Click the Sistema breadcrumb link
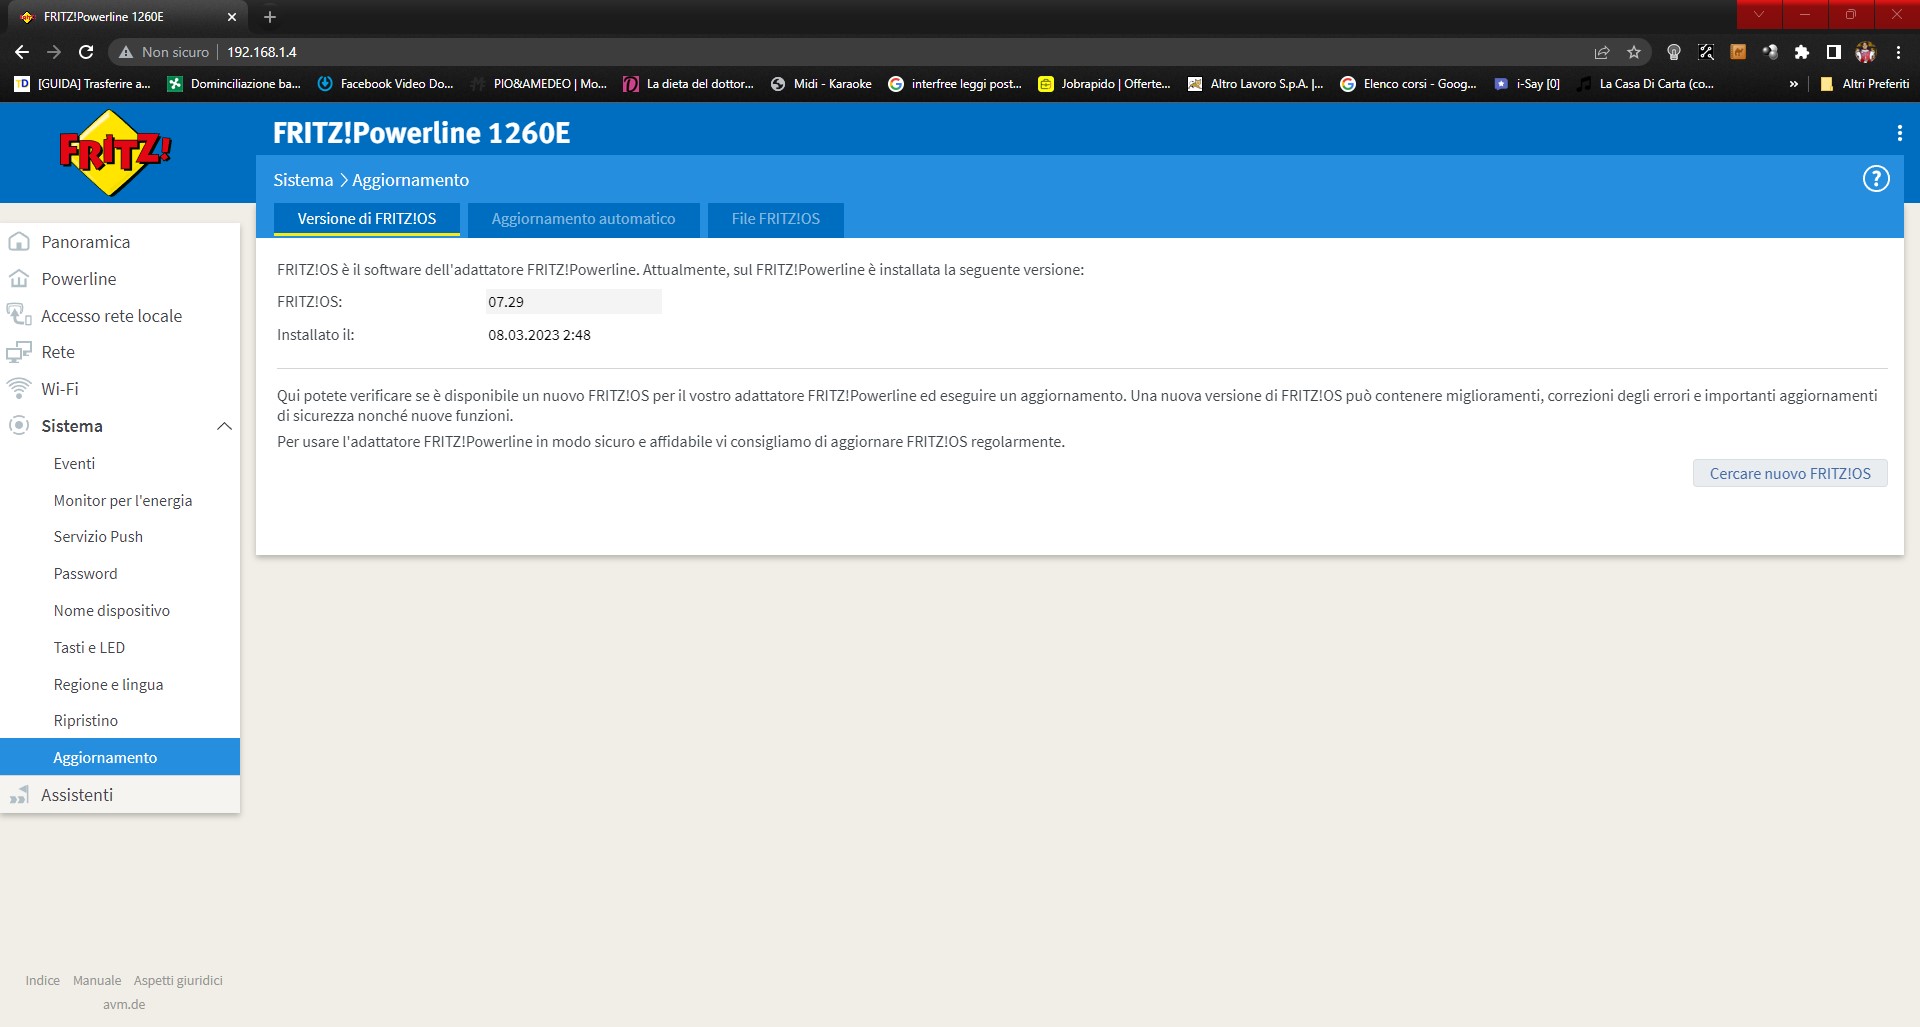The height and width of the screenshot is (1027, 1920). (303, 180)
